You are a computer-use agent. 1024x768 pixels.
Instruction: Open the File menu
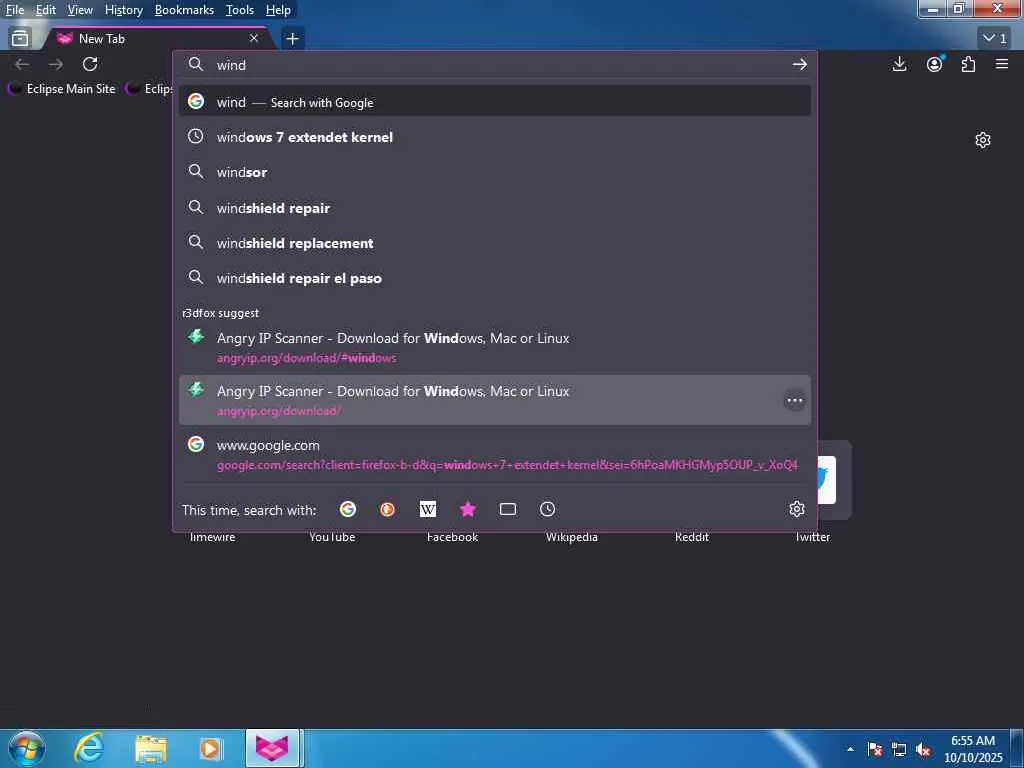(14, 10)
